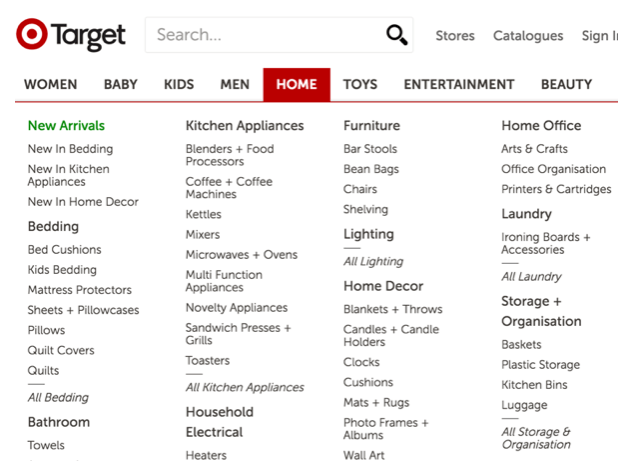Select Quilt Covers
Image resolution: width=638 pixels, height=461 pixels.
point(61,350)
